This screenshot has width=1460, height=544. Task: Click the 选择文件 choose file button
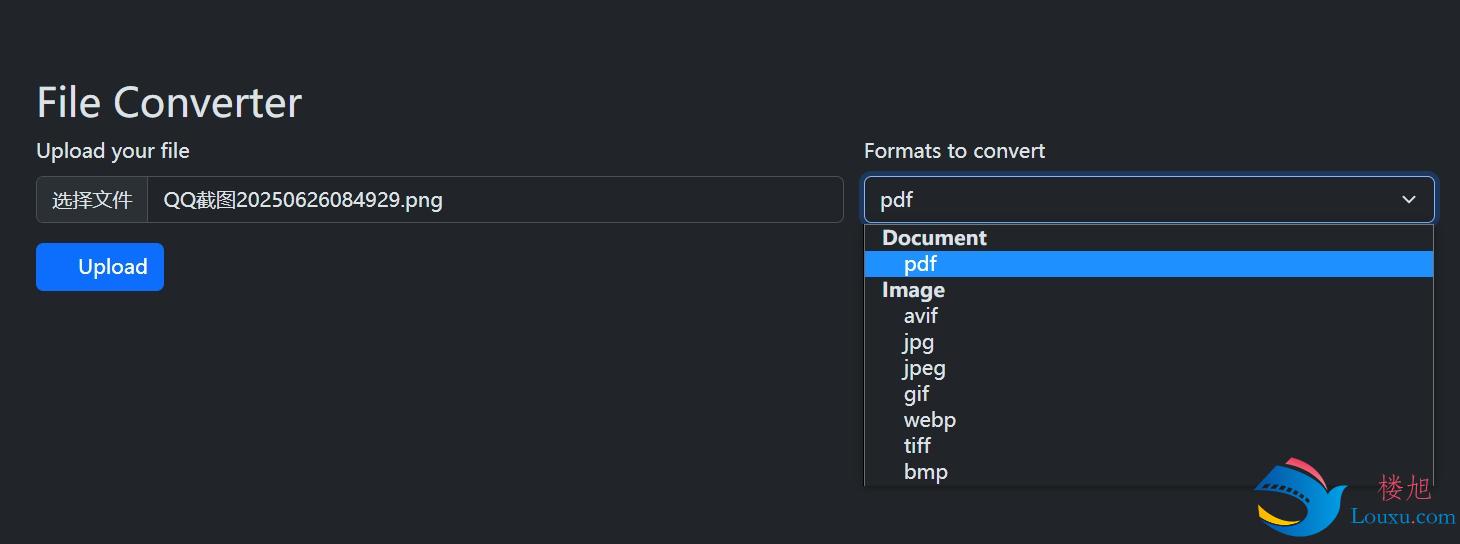coord(92,200)
